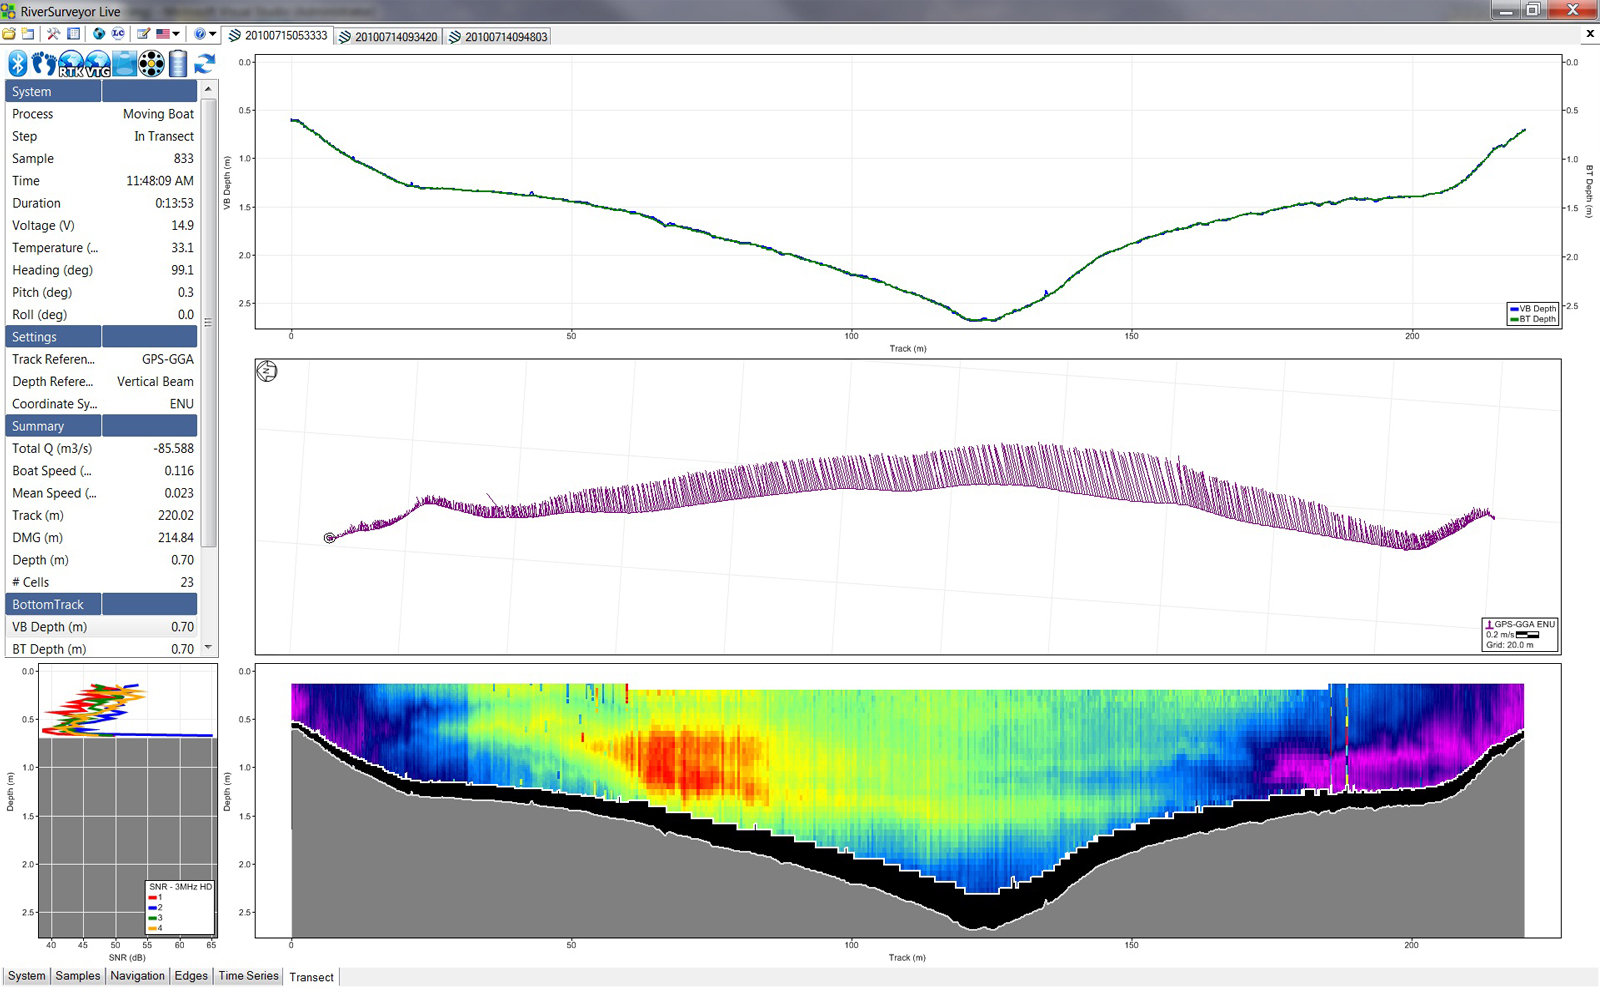Click the globe icon in toolbar
Image resolution: width=1600 pixels, height=988 pixels.
99,34
